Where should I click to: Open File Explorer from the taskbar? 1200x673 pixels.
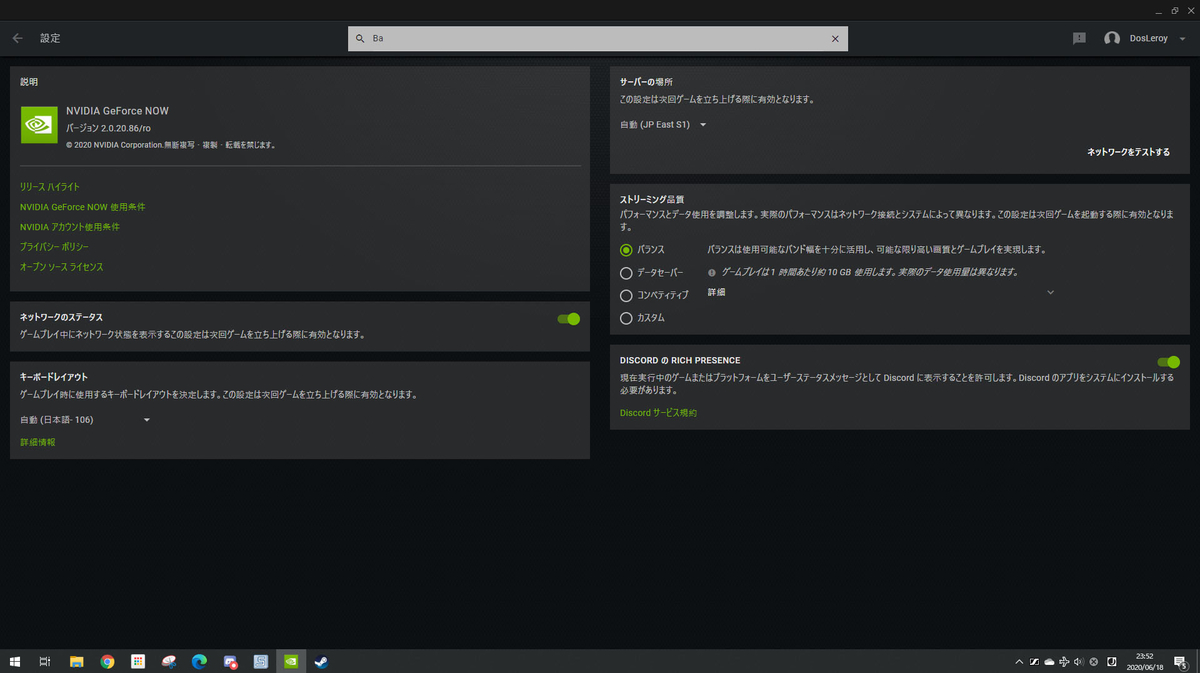tap(76, 661)
